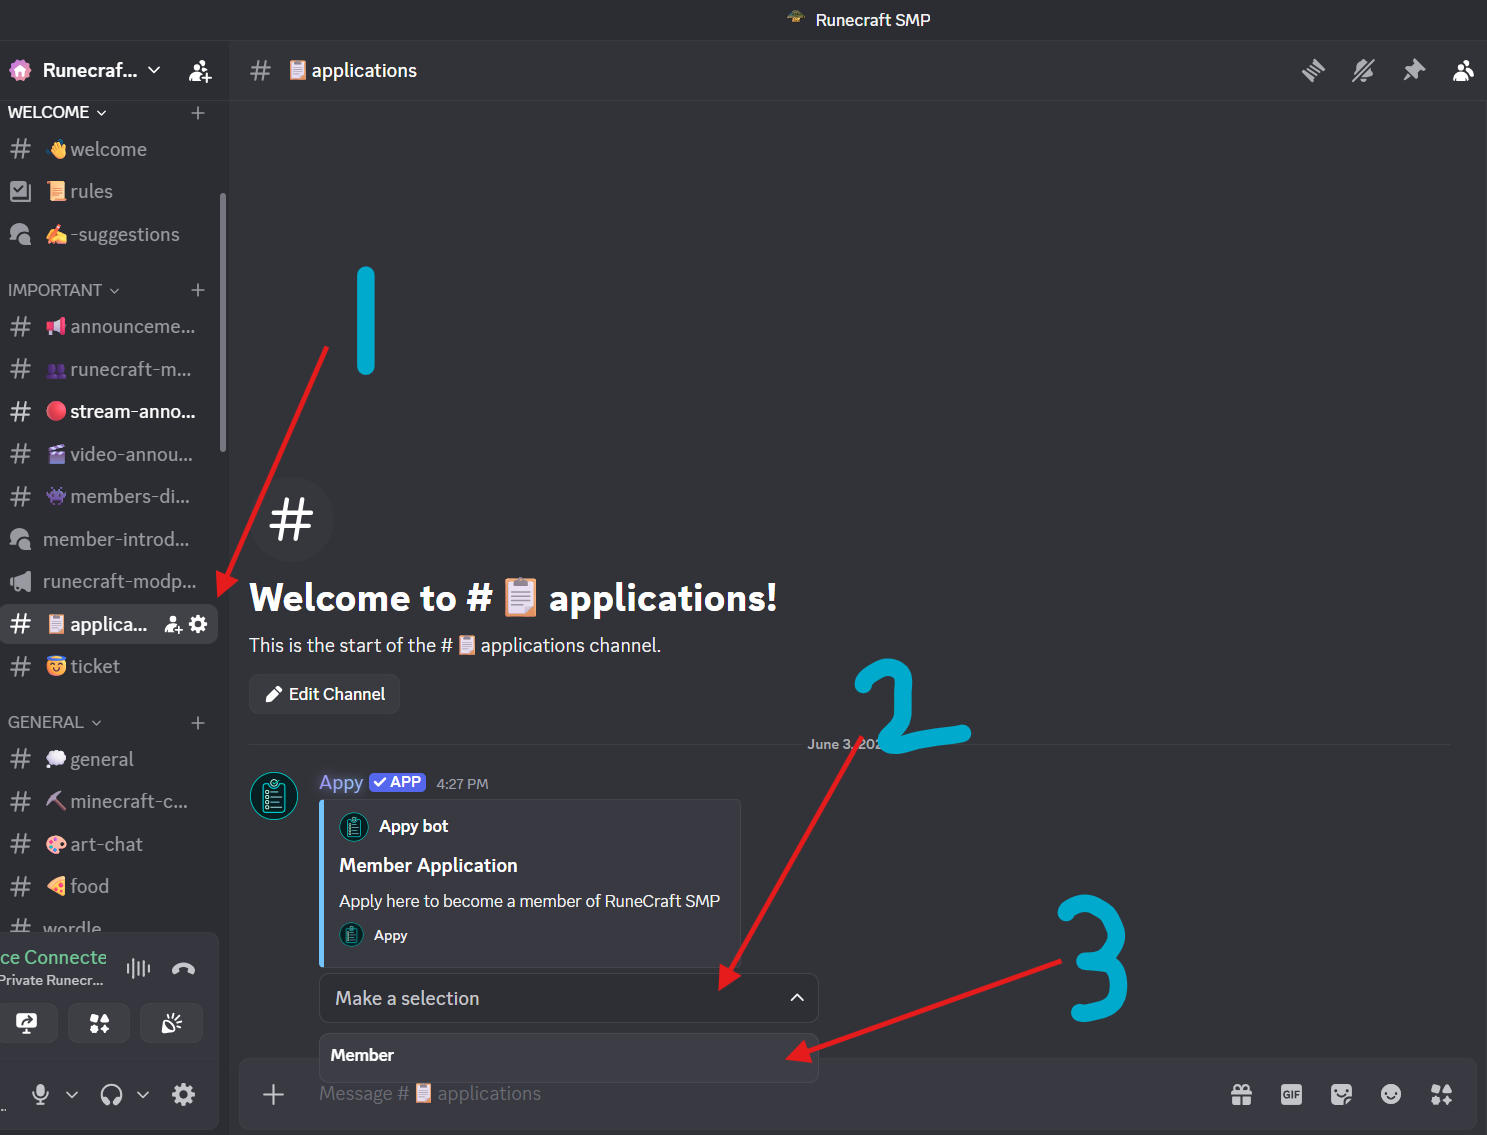
Task: Click Edit Channel button
Action: (x=324, y=694)
